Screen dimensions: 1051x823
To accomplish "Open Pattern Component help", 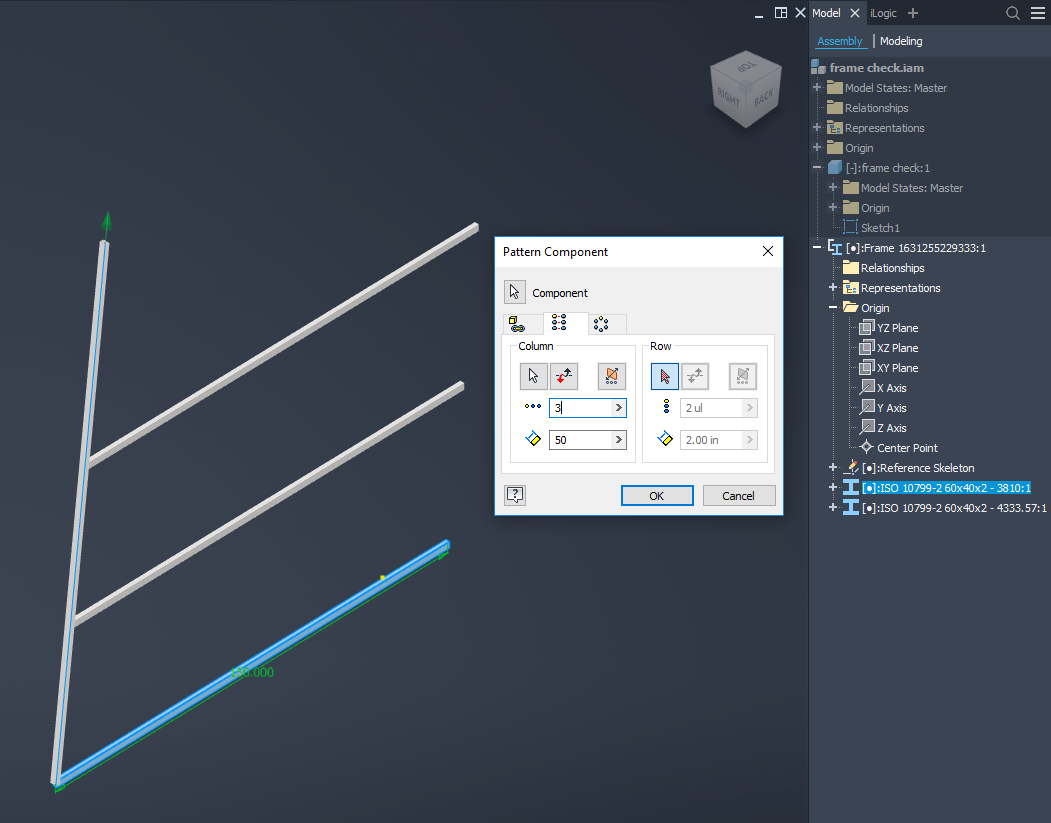I will point(515,495).
